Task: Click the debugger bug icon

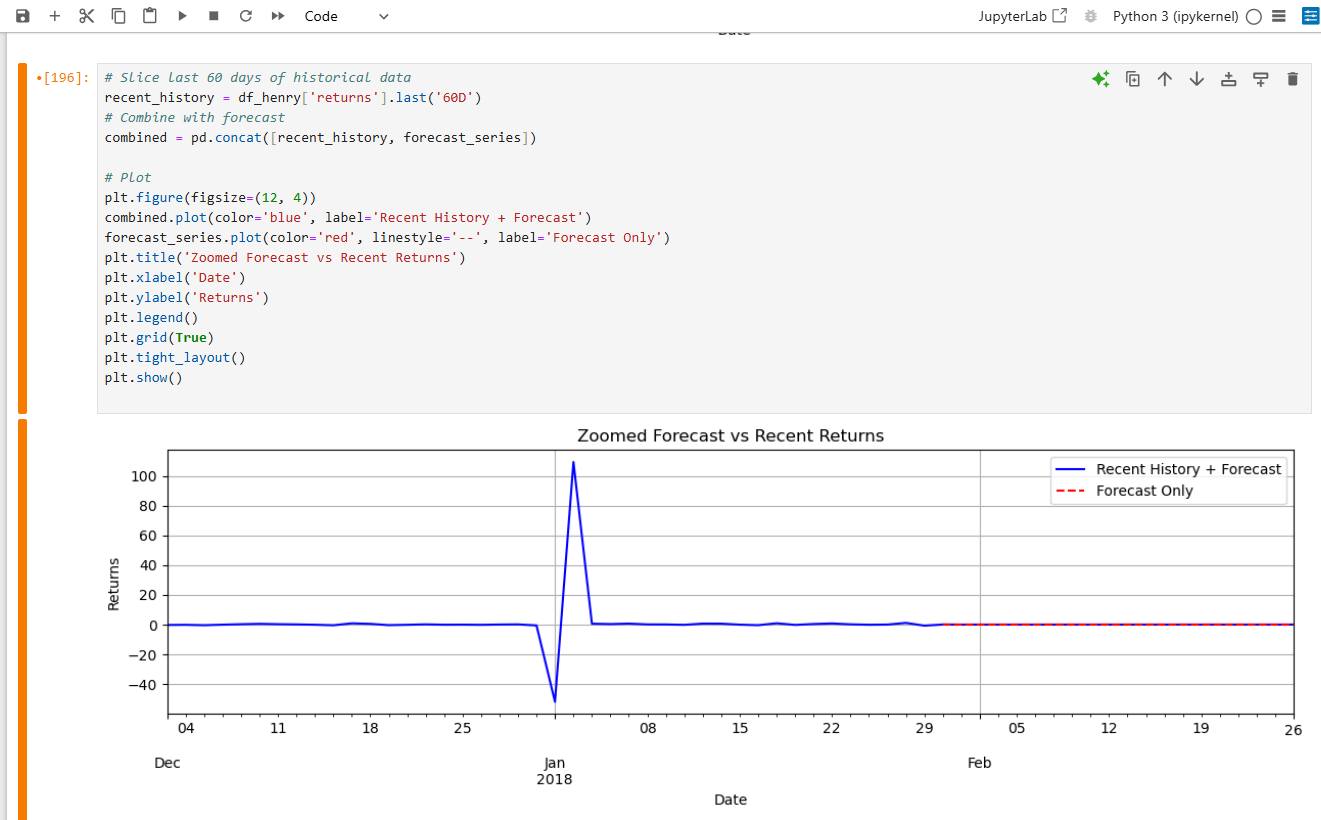Action: point(1091,16)
